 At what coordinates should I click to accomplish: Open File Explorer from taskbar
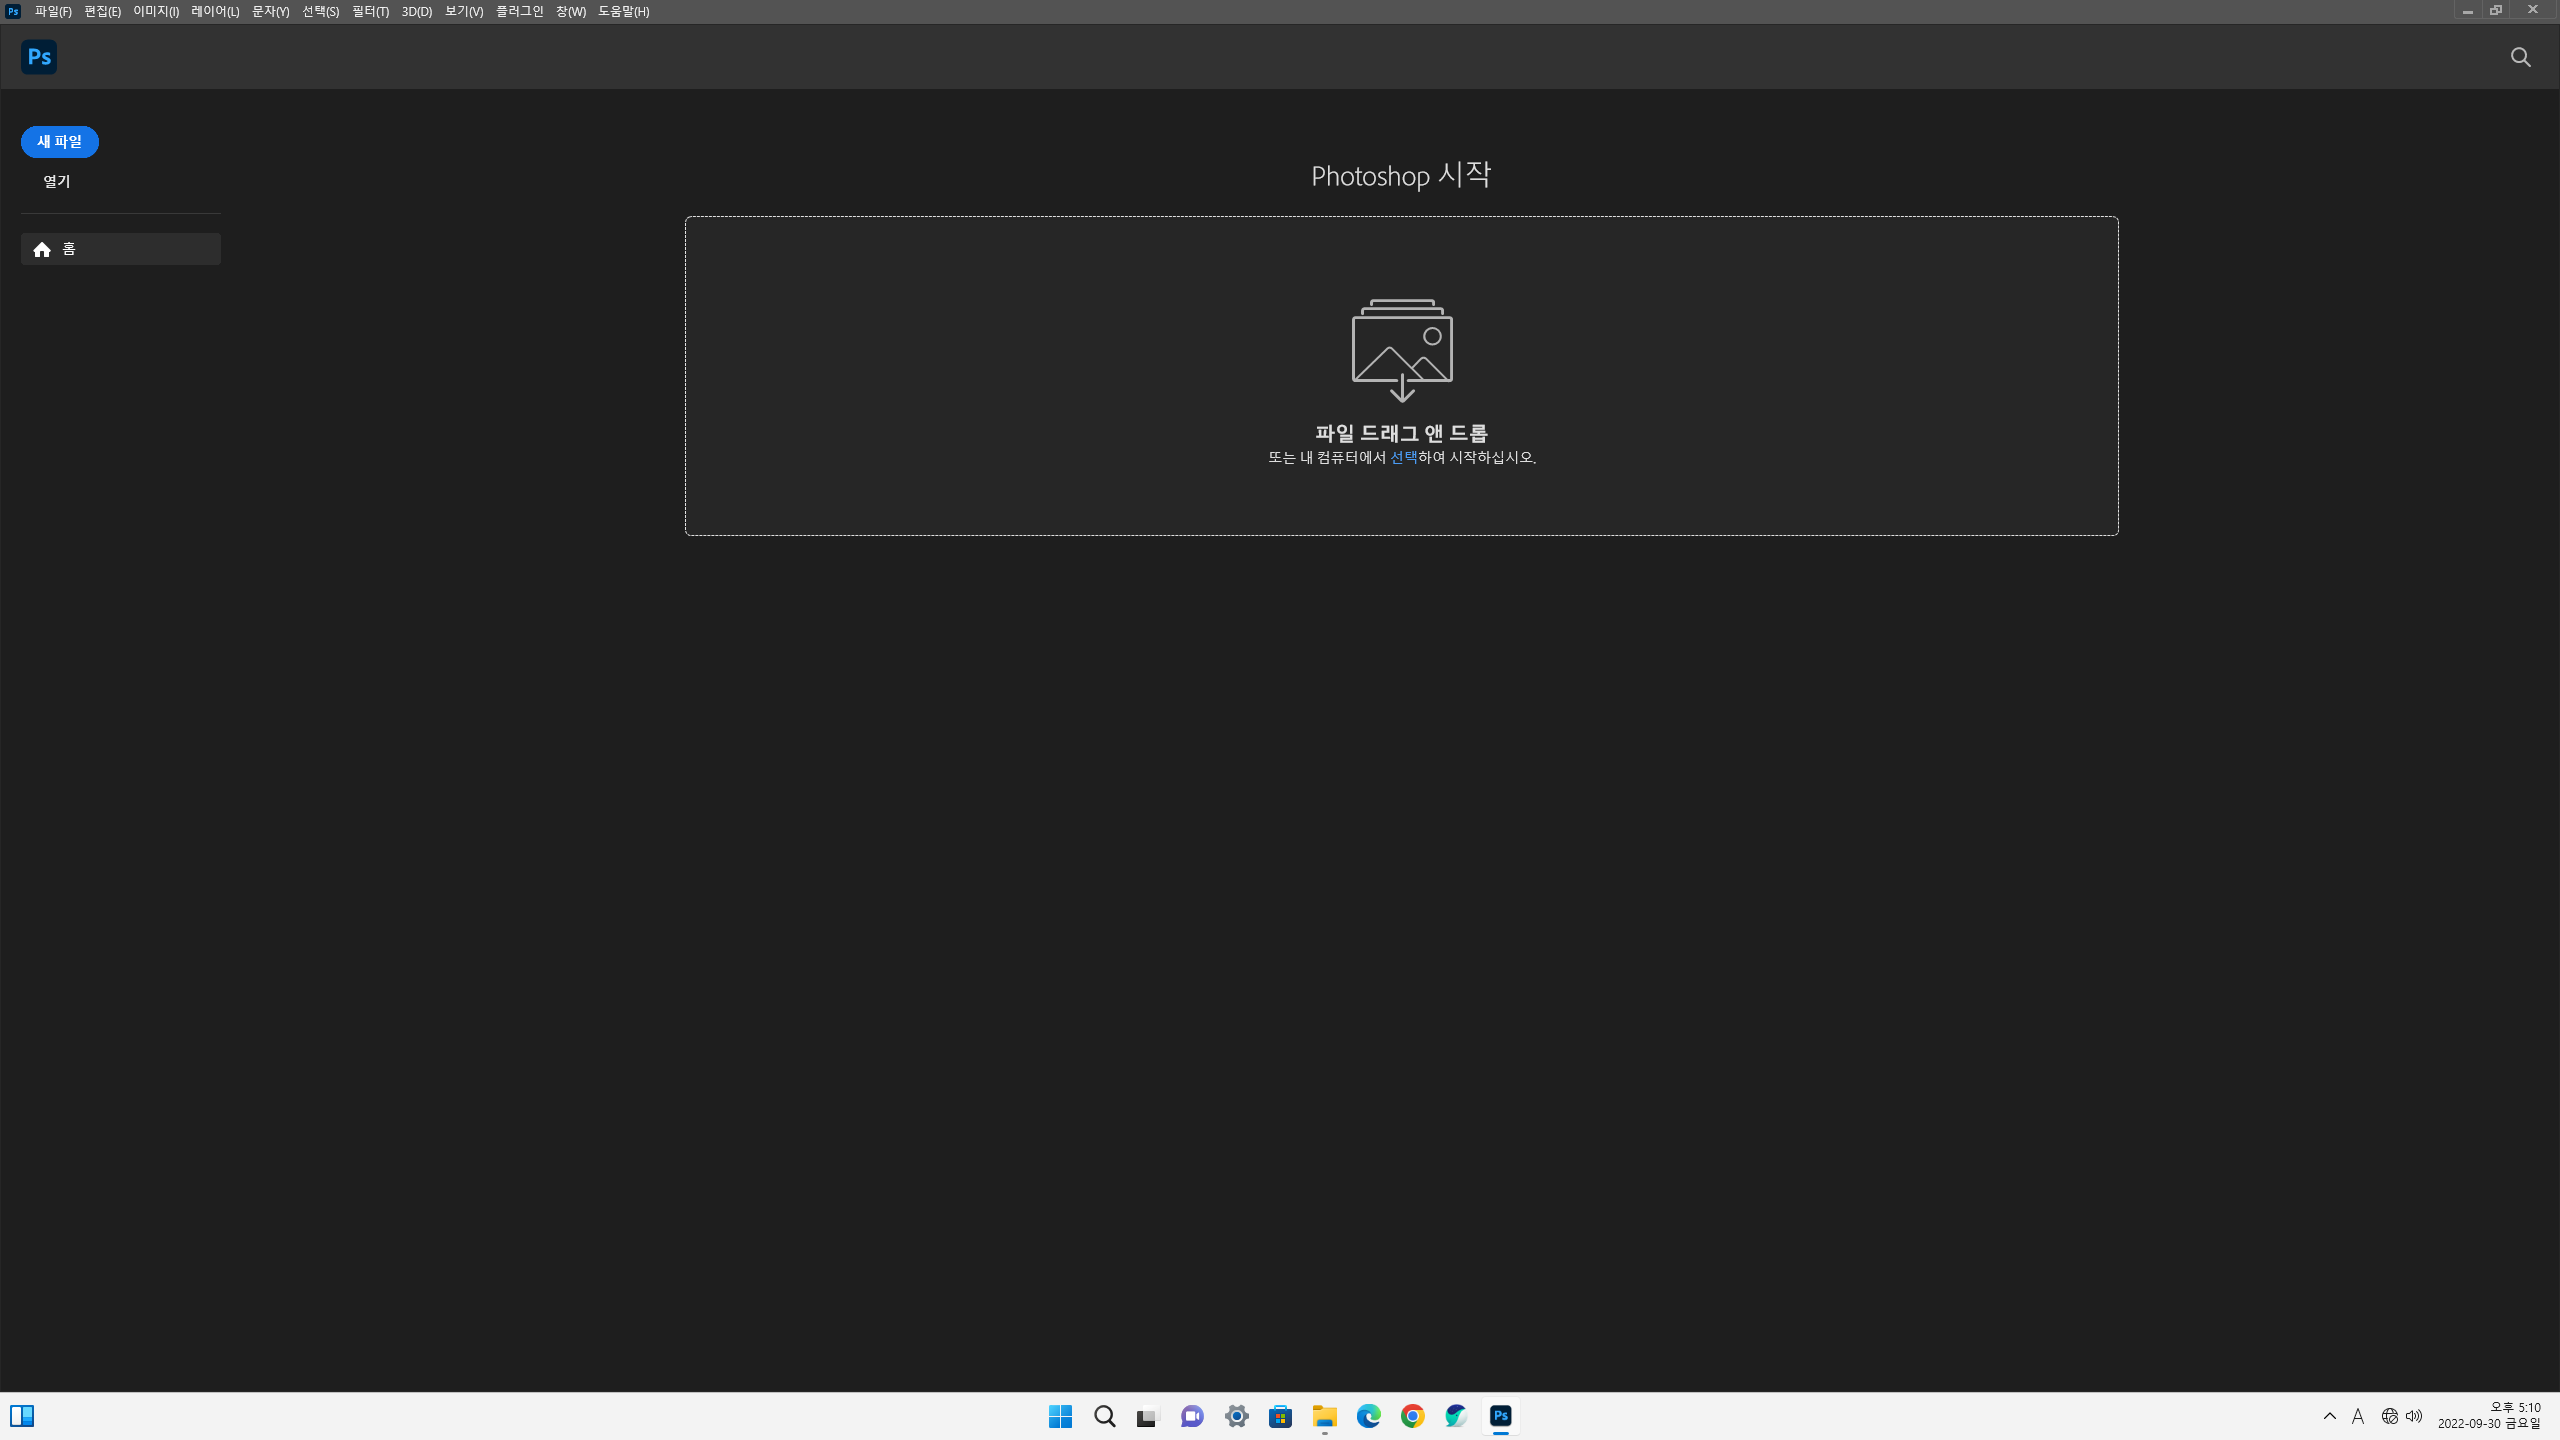(1324, 1416)
